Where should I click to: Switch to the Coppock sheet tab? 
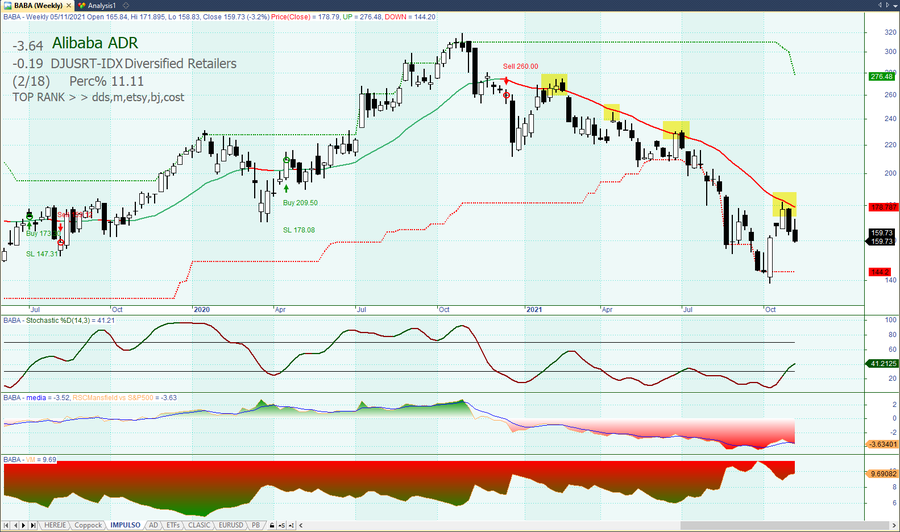(88, 525)
